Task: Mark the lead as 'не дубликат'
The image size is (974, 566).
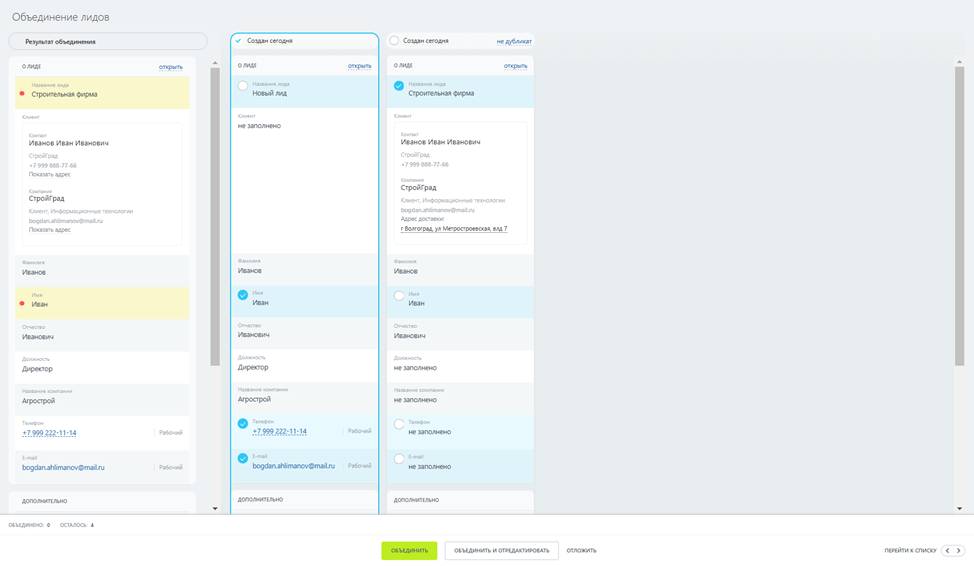Action: 513,41
